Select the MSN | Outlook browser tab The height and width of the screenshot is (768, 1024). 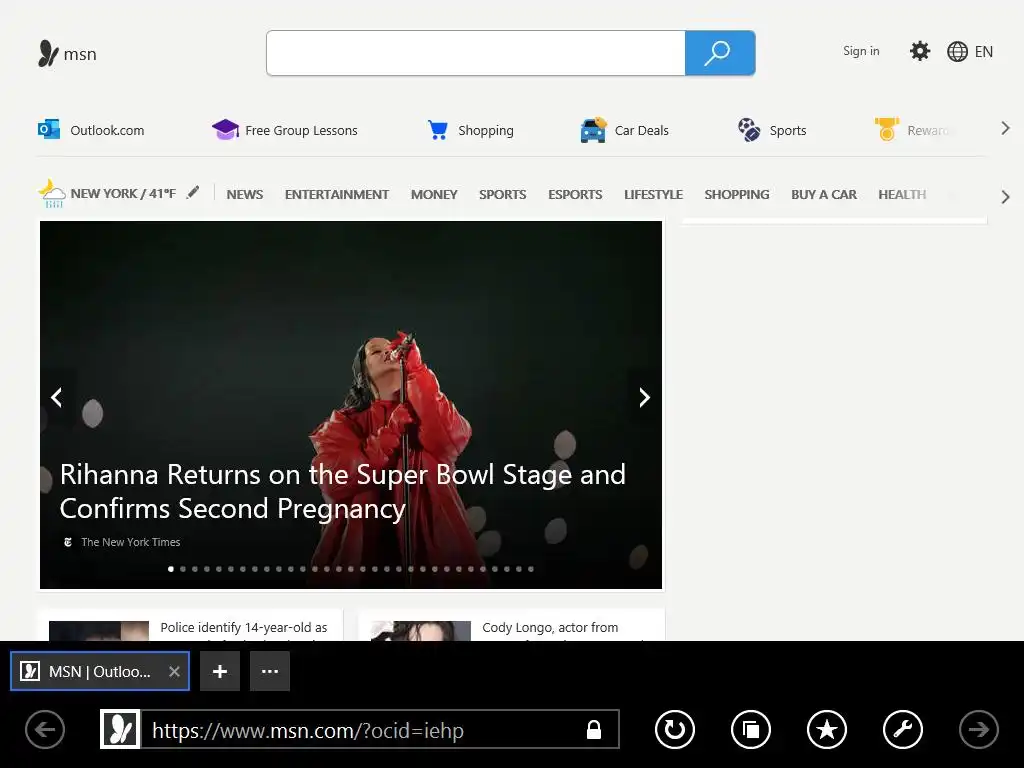click(x=100, y=671)
